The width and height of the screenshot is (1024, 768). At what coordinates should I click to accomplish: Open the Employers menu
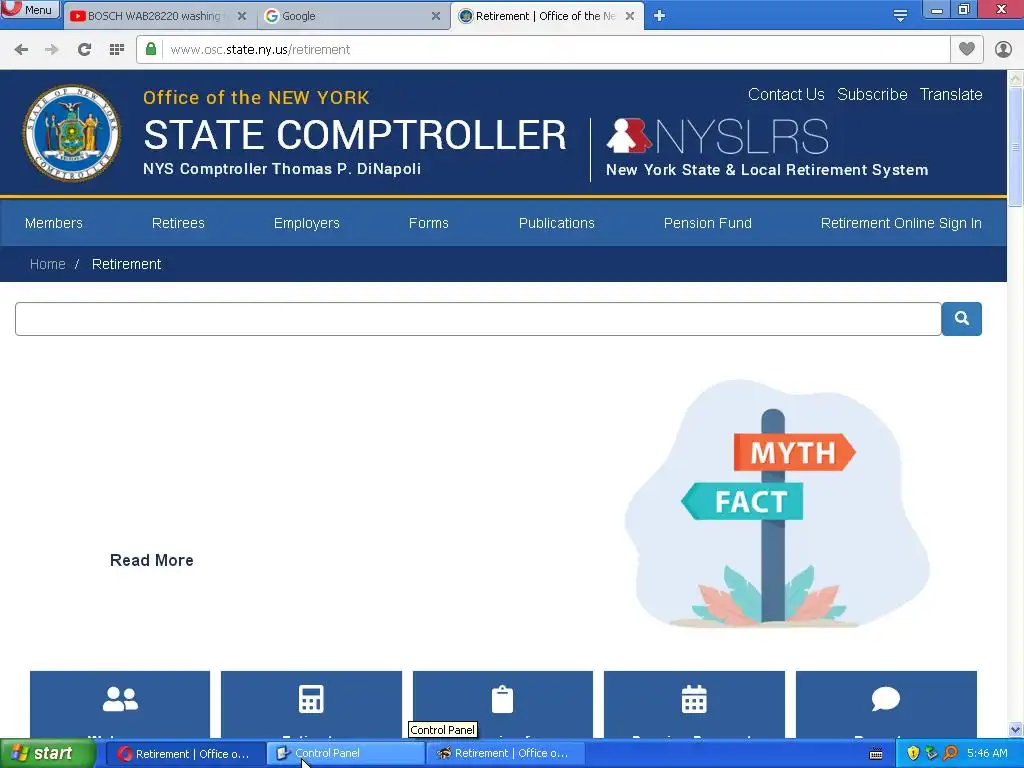(x=306, y=223)
